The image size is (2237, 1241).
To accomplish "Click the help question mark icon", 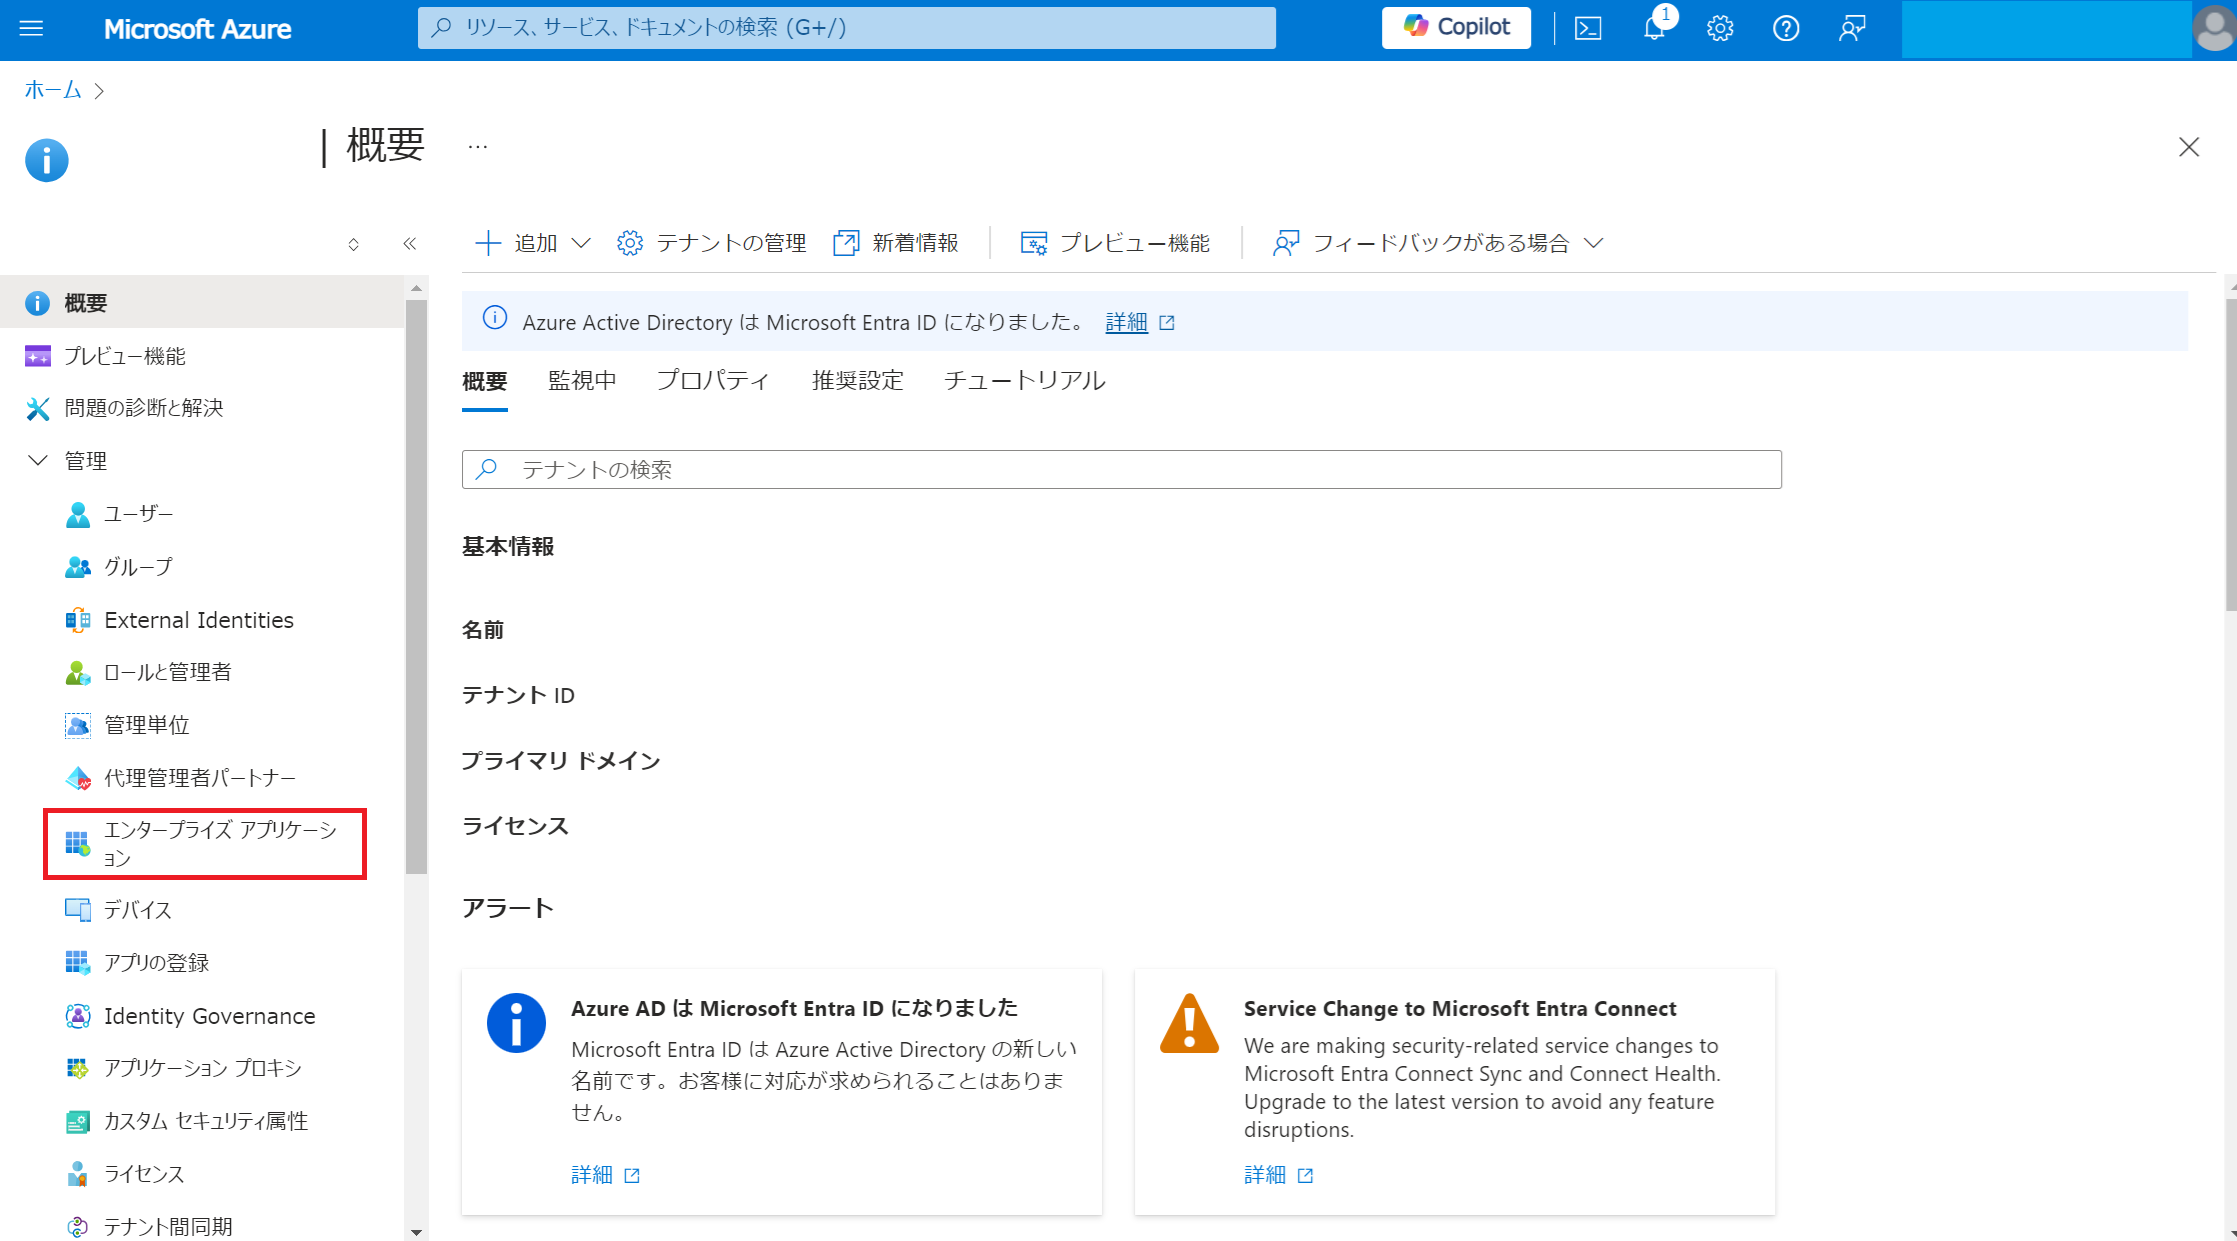I will (x=1786, y=28).
